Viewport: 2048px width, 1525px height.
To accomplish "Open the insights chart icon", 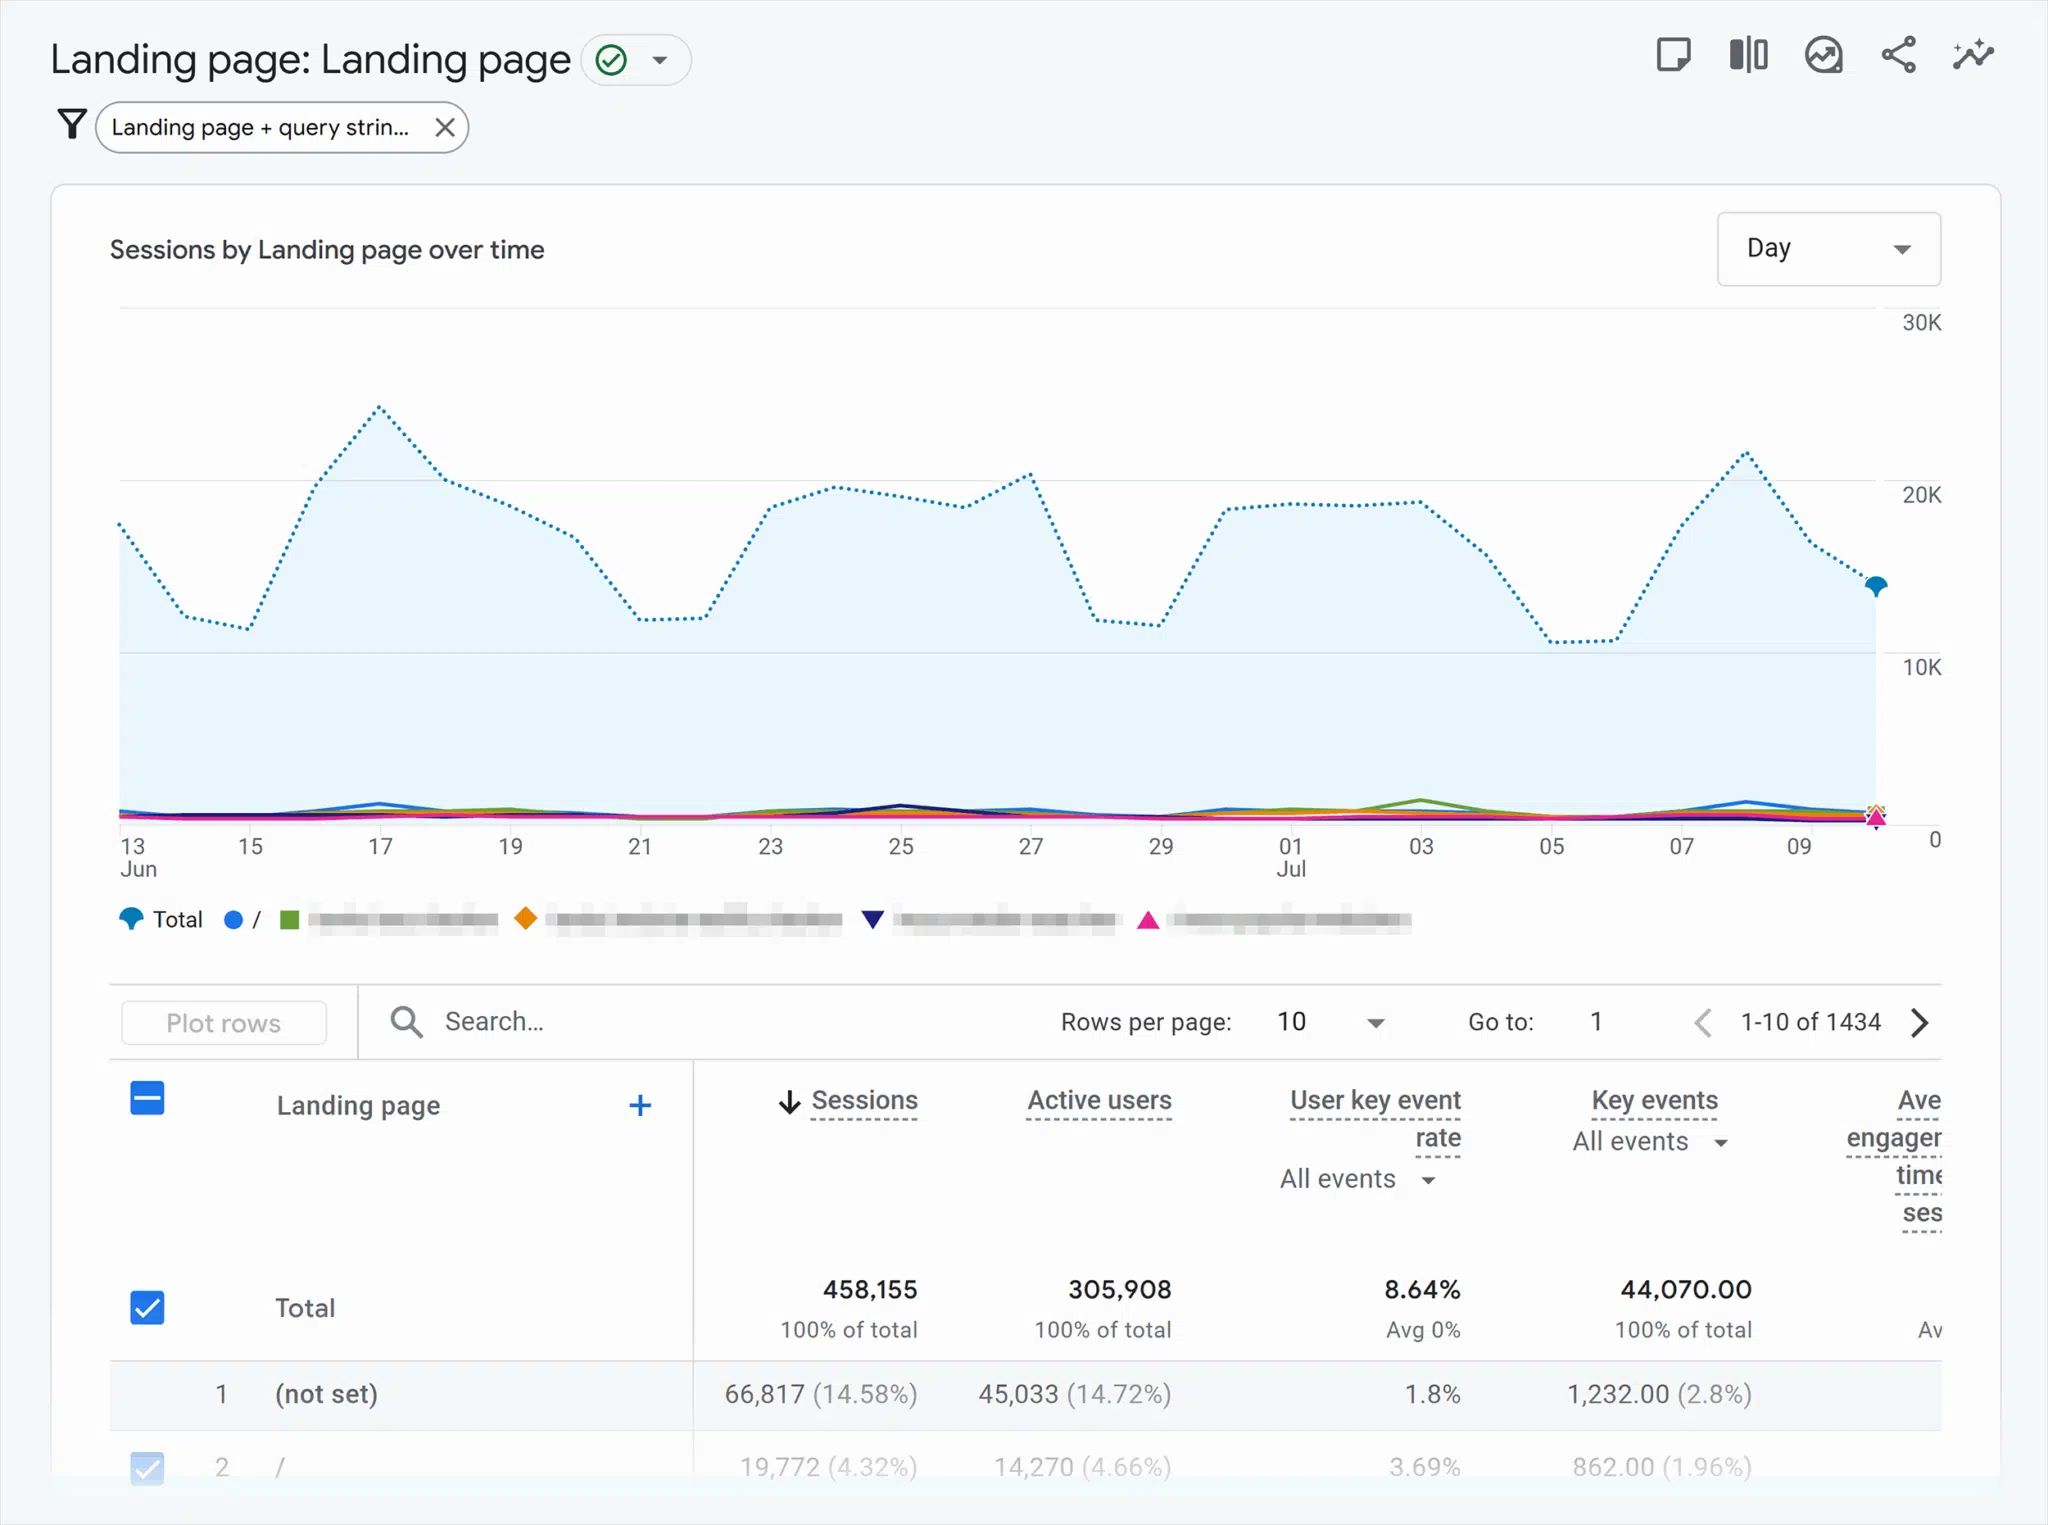I will pyautogui.click(x=1823, y=55).
